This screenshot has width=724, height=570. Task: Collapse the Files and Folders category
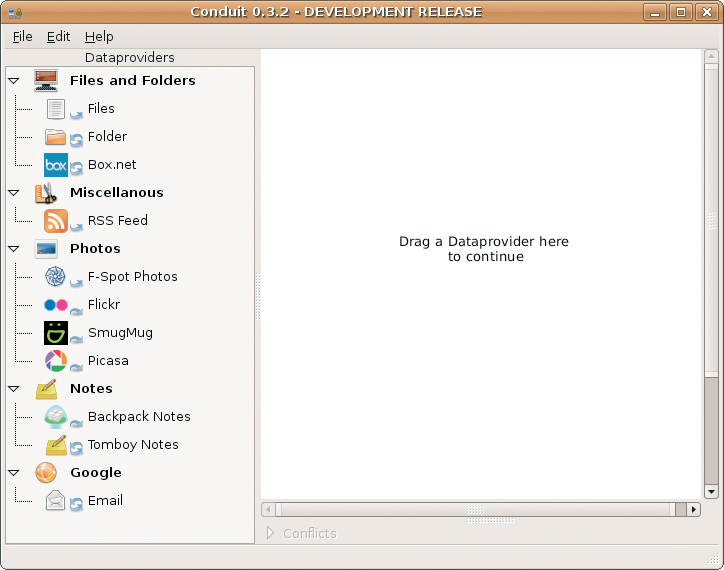(x=14, y=81)
